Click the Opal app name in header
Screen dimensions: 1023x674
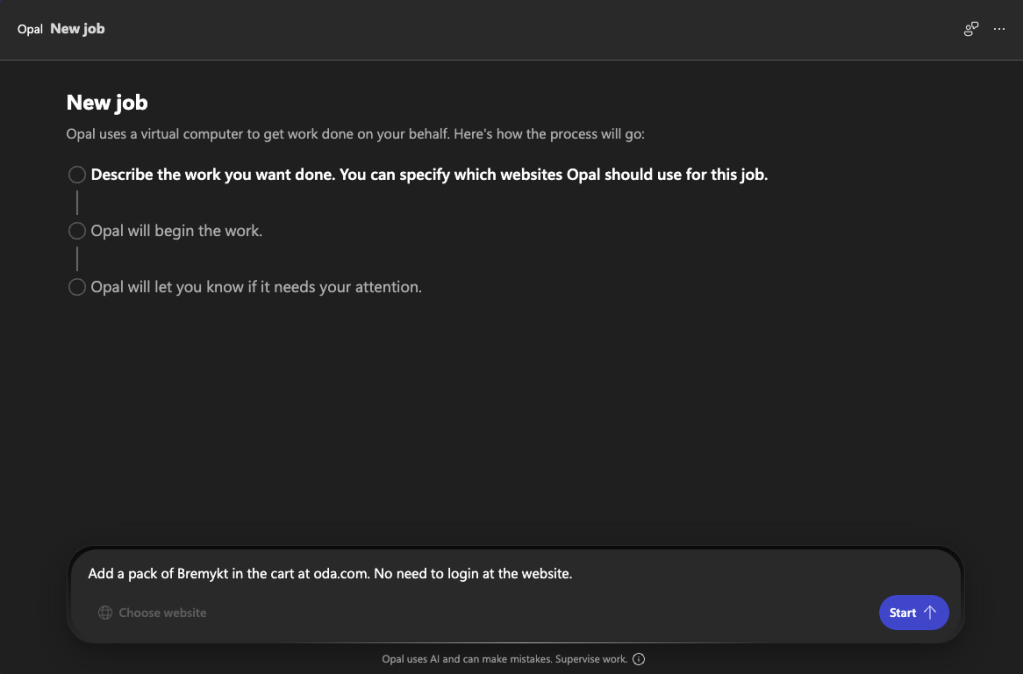tap(30, 29)
